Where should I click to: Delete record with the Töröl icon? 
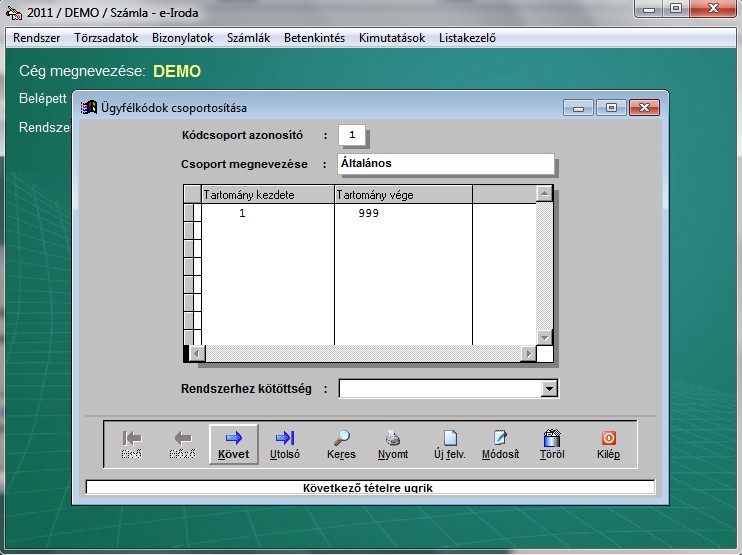[x=551, y=444]
